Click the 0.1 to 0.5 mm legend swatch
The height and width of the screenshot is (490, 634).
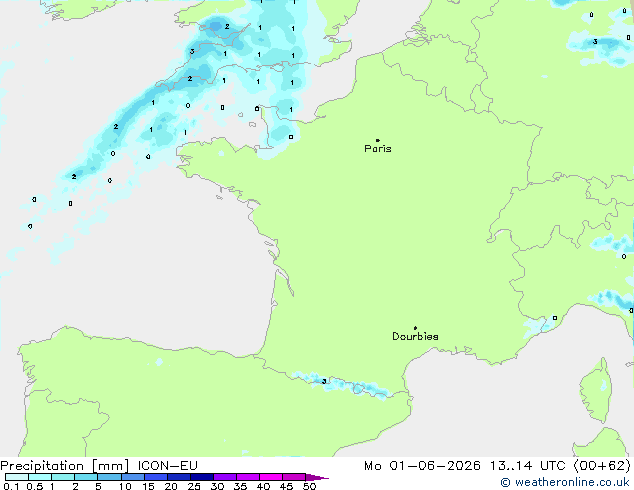coord(17,477)
